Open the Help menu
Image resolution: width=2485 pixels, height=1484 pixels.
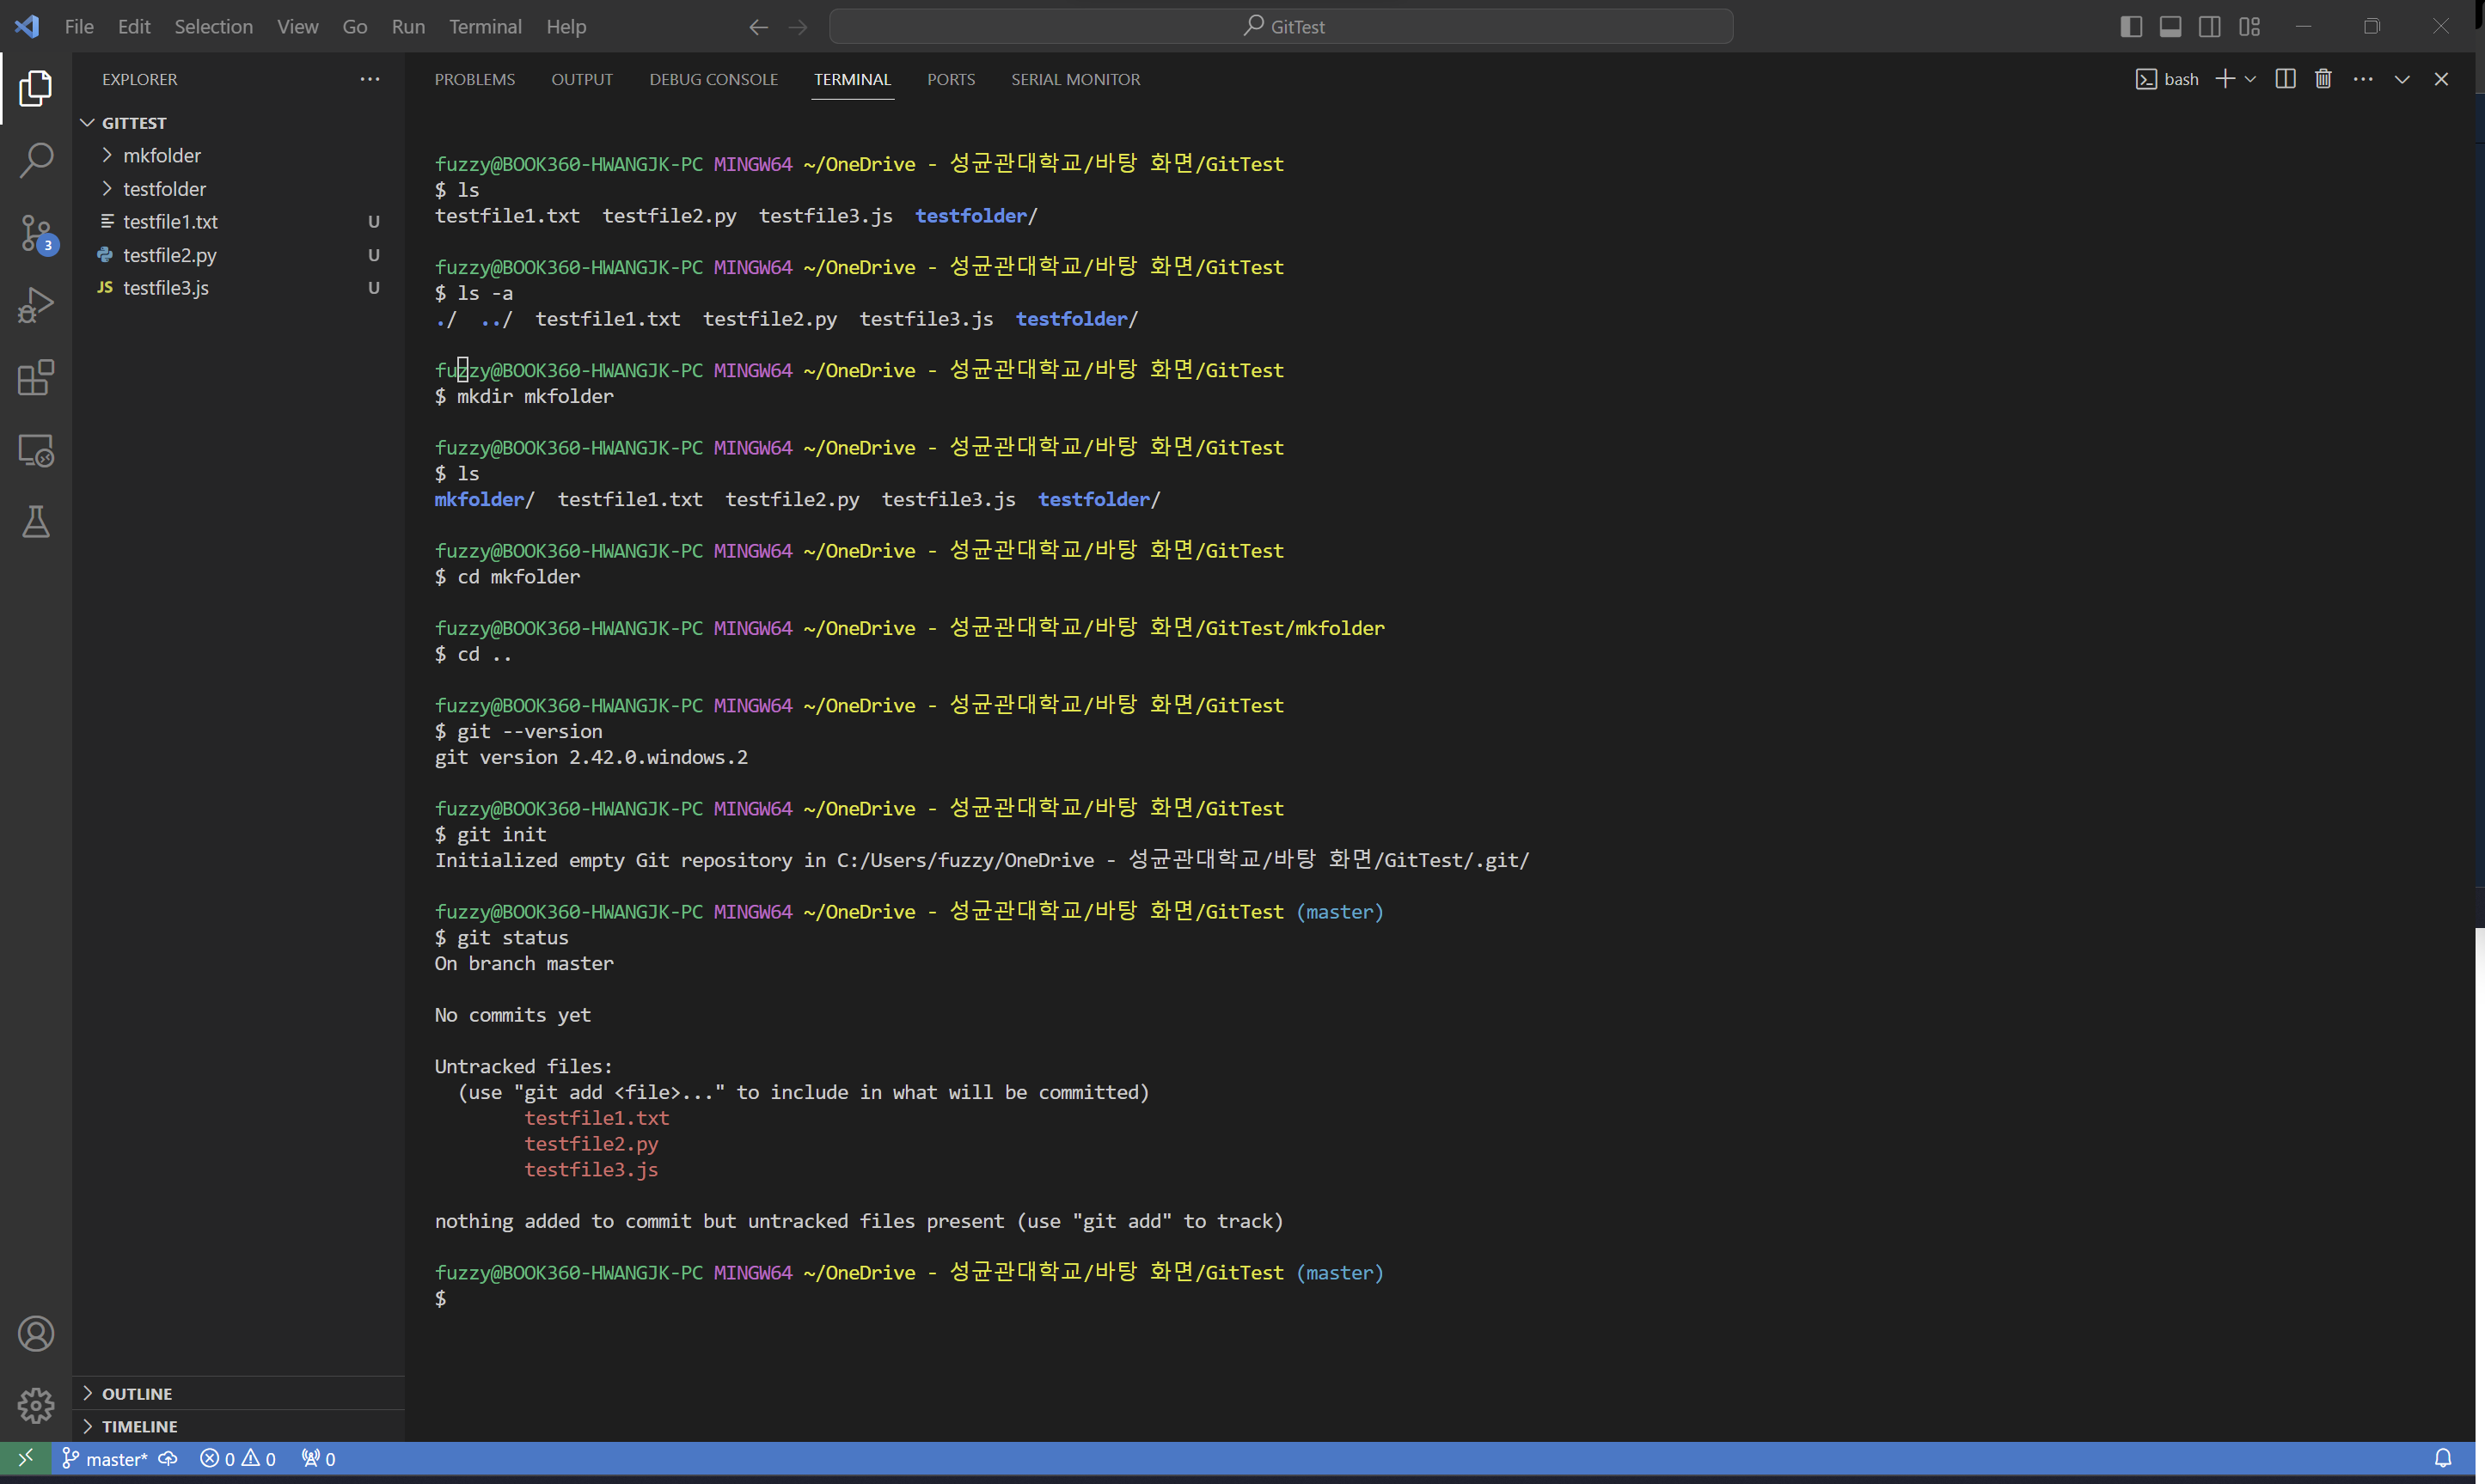coord(566,27)
